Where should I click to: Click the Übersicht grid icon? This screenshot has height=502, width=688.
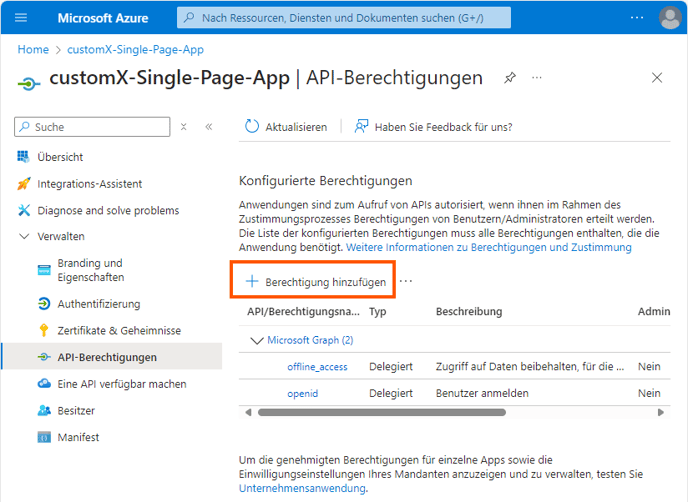coord(23,157)
